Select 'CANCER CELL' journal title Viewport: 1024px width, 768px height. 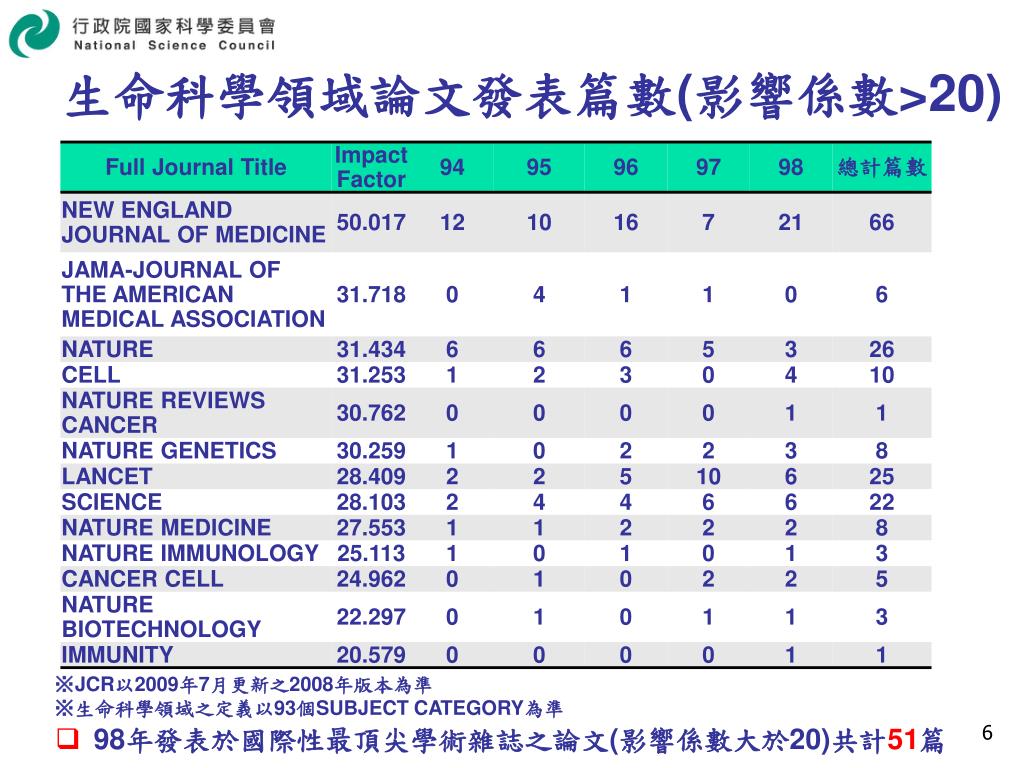point(142,579)
